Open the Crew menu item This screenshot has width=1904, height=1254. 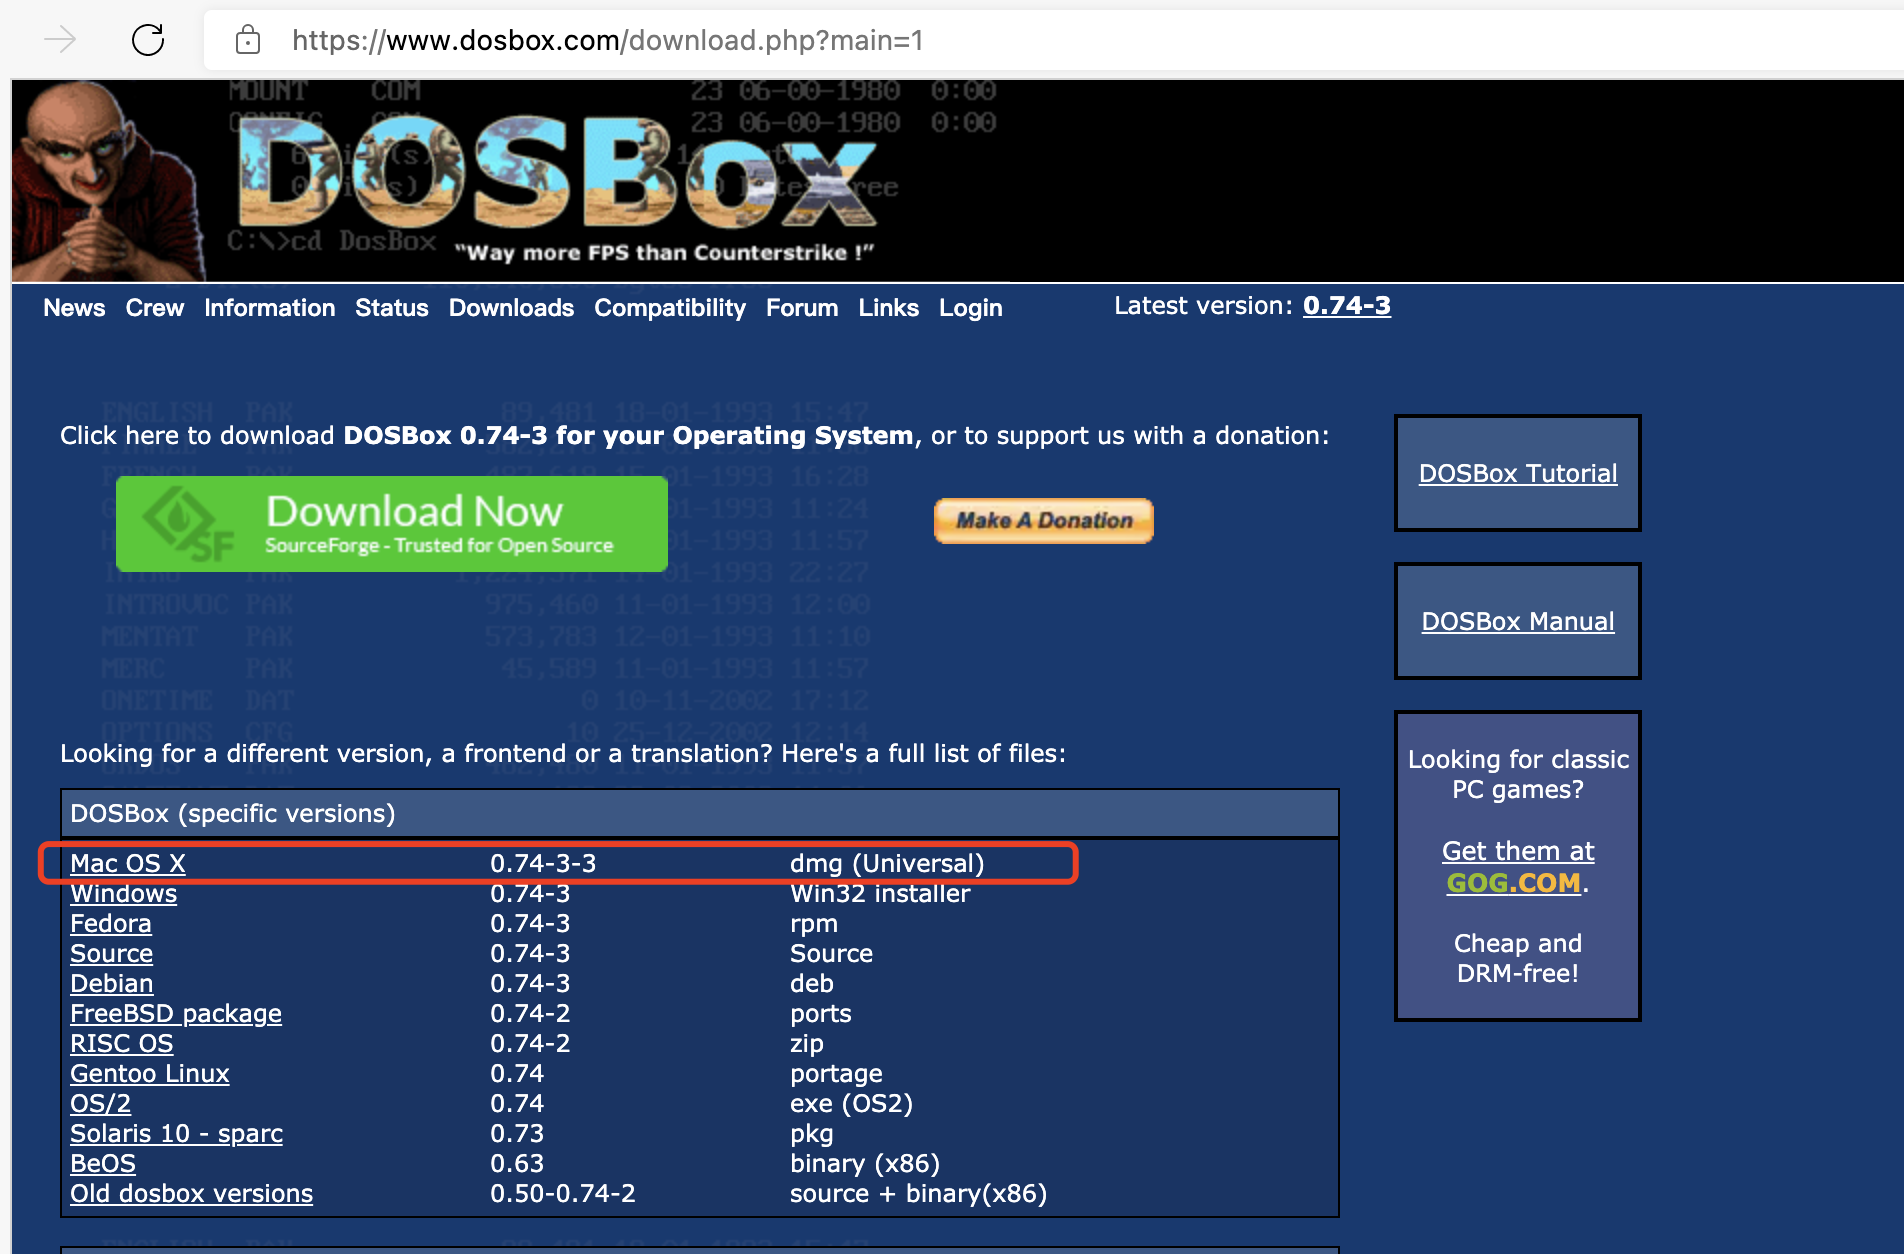pyautogui.click(x=155, y=308)
